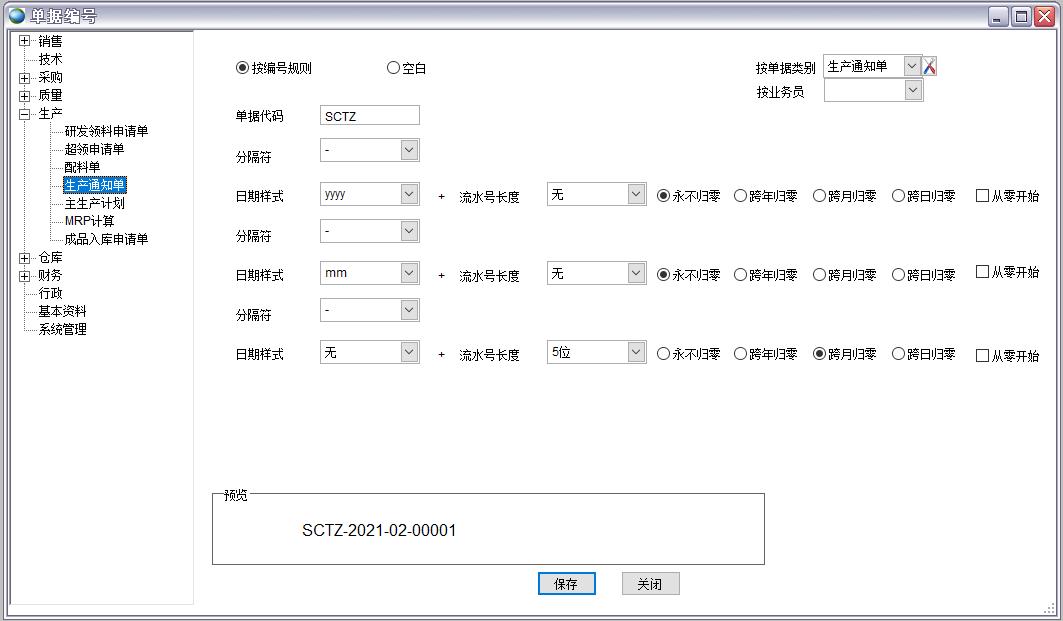Open the yyyy date format dropdown
The image size is (1063, 621).
click(408, 193)
